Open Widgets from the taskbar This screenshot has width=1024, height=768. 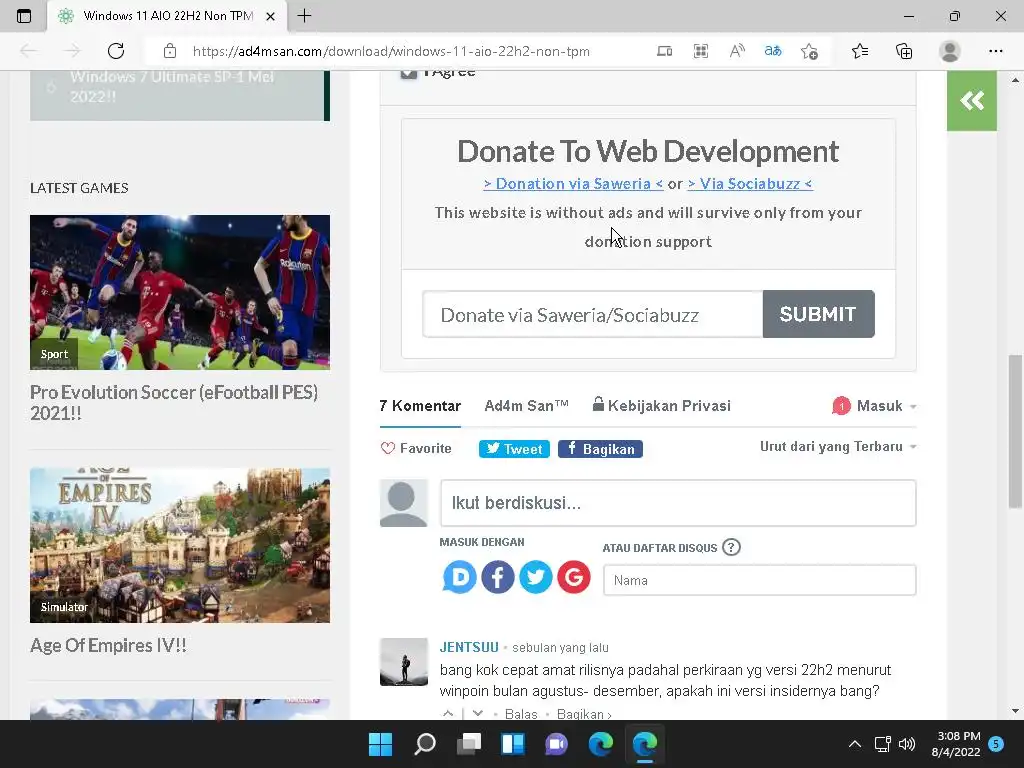coord(513,744)
